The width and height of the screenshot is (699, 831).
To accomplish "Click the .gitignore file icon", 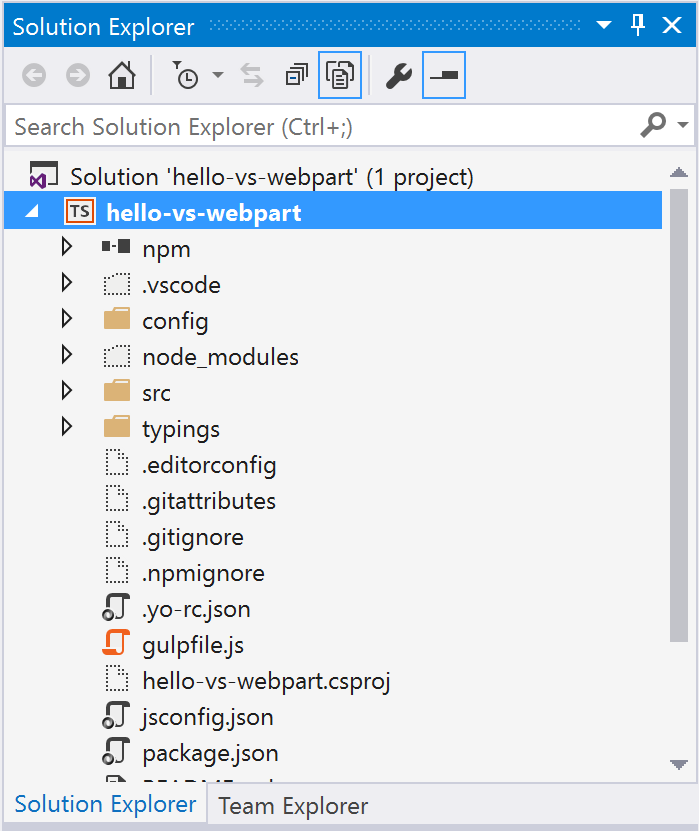I will pyautogui.click(x=117, y=535).
